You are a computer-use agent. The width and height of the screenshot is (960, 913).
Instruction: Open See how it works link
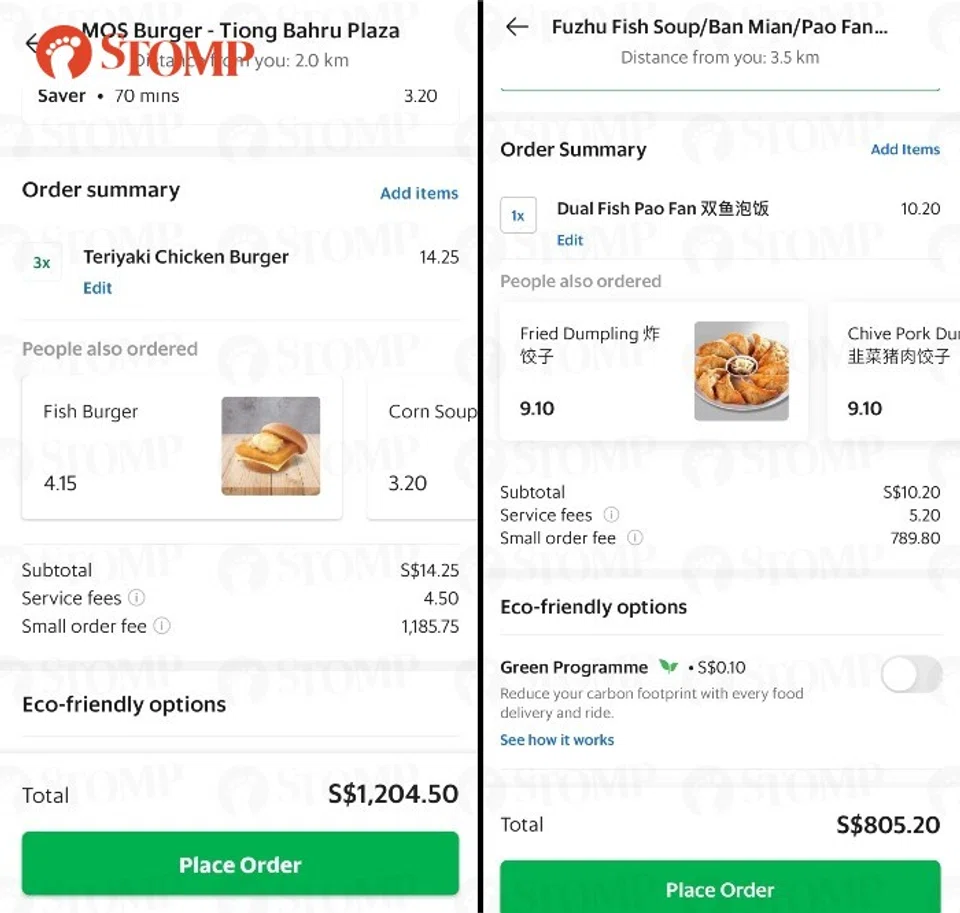pyautogui.click(x=557, y=740)
